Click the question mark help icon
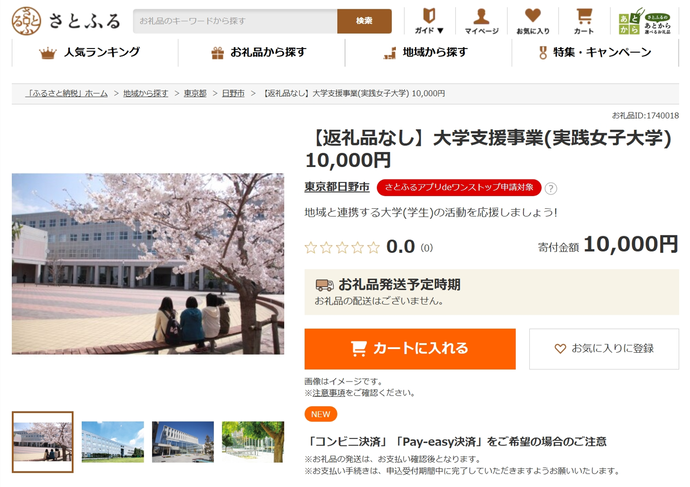Viewport: 690px width, 487px height. click(x=551, y=188)
